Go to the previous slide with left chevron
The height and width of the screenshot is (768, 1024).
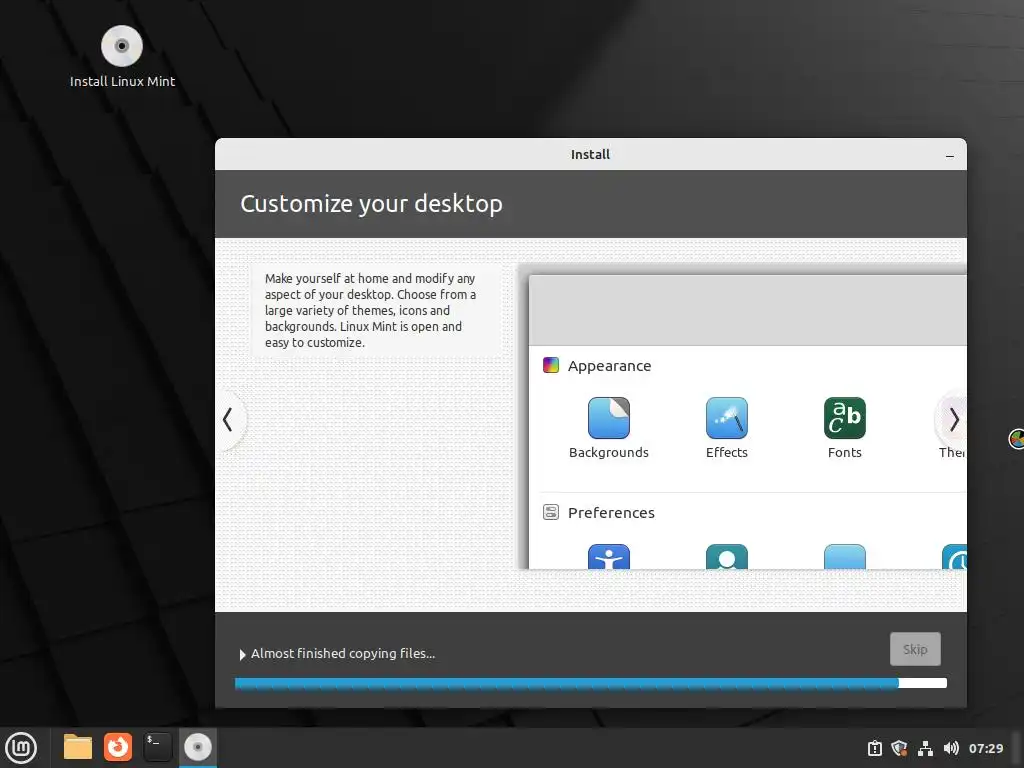point(228,419)
